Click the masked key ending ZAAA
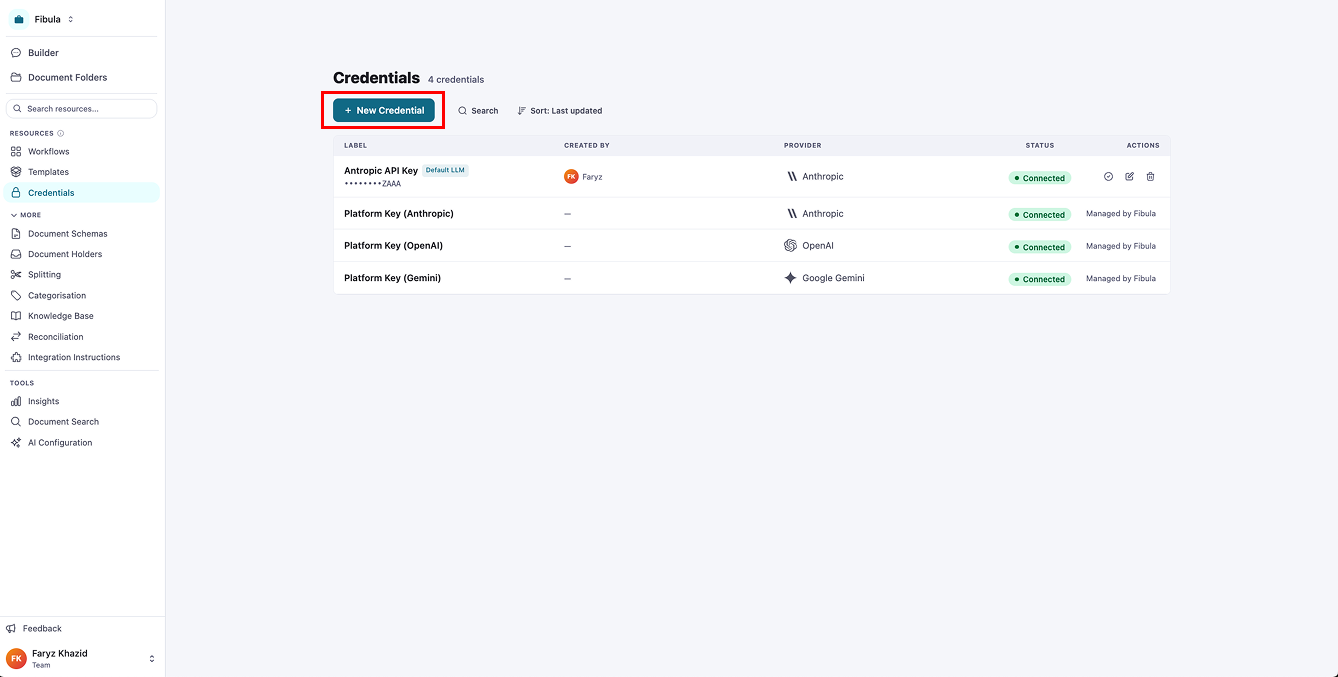Image resolution: width=1338 pixels, height=677 pixels. pos(372,184)
